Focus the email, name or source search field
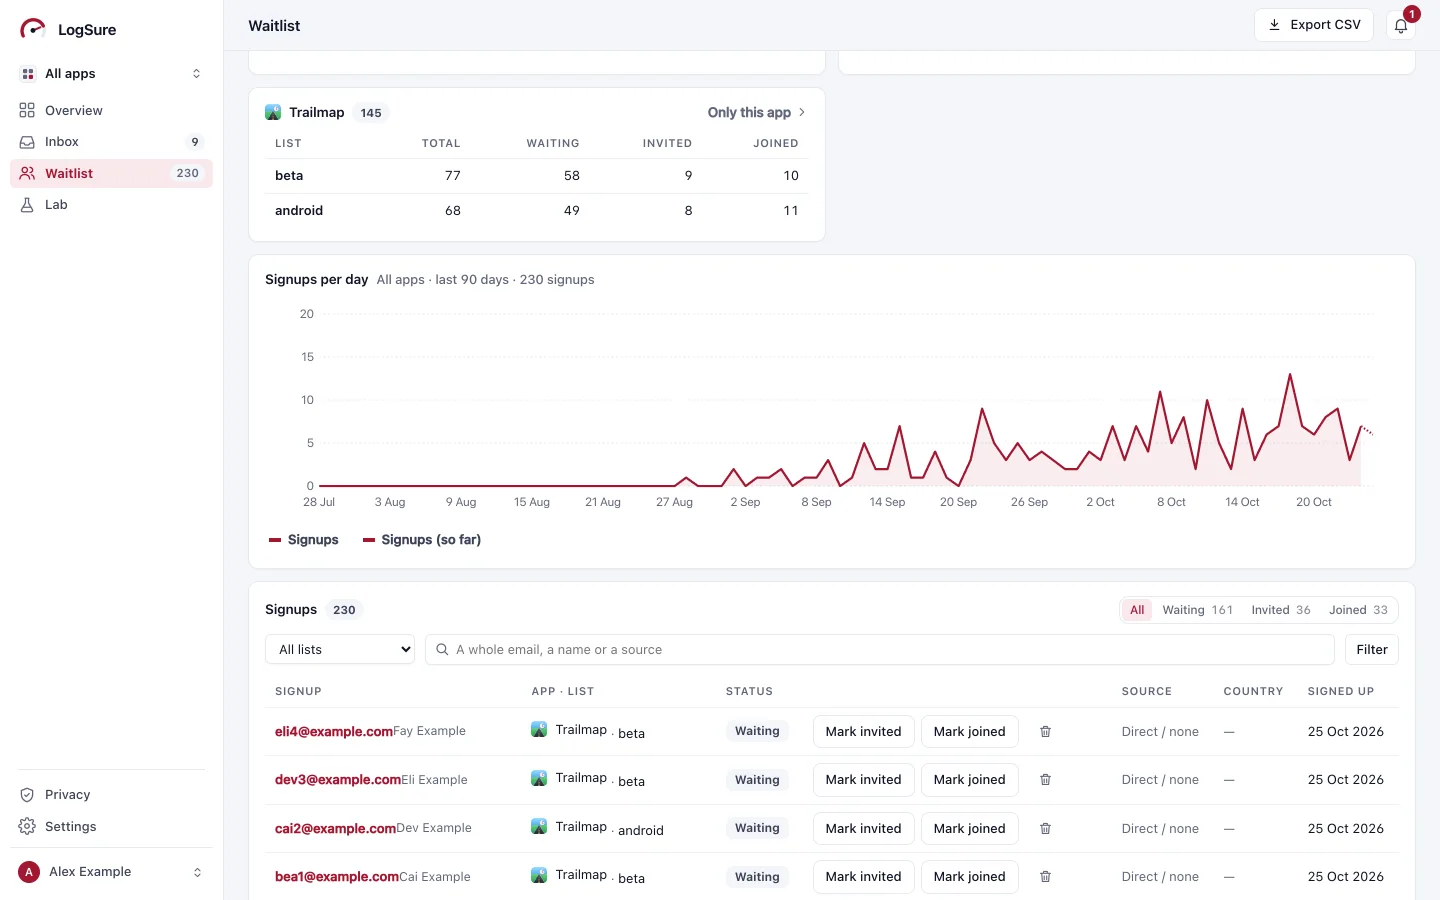Viewport: 1440px width, 900px height. [880, 650]
